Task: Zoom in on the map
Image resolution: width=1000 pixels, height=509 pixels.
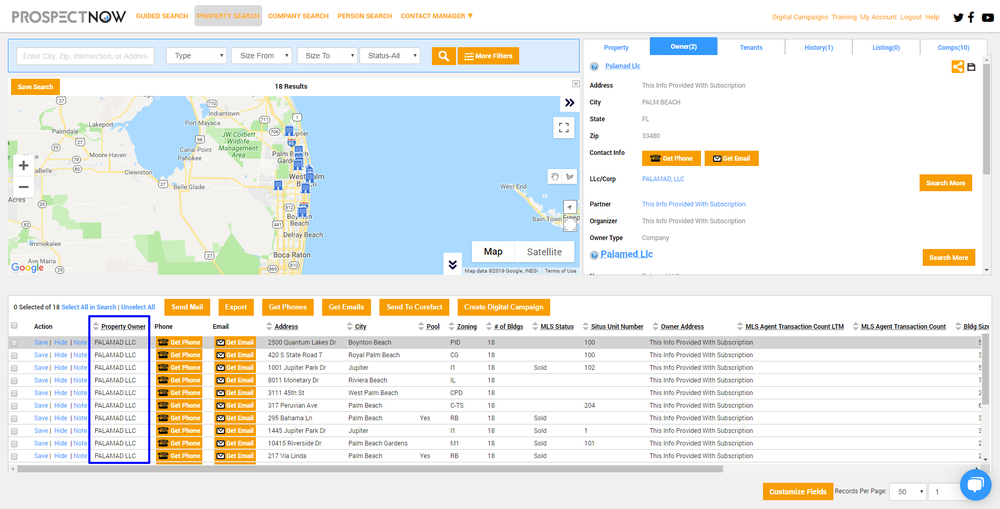Action: (x=24, y=166)
